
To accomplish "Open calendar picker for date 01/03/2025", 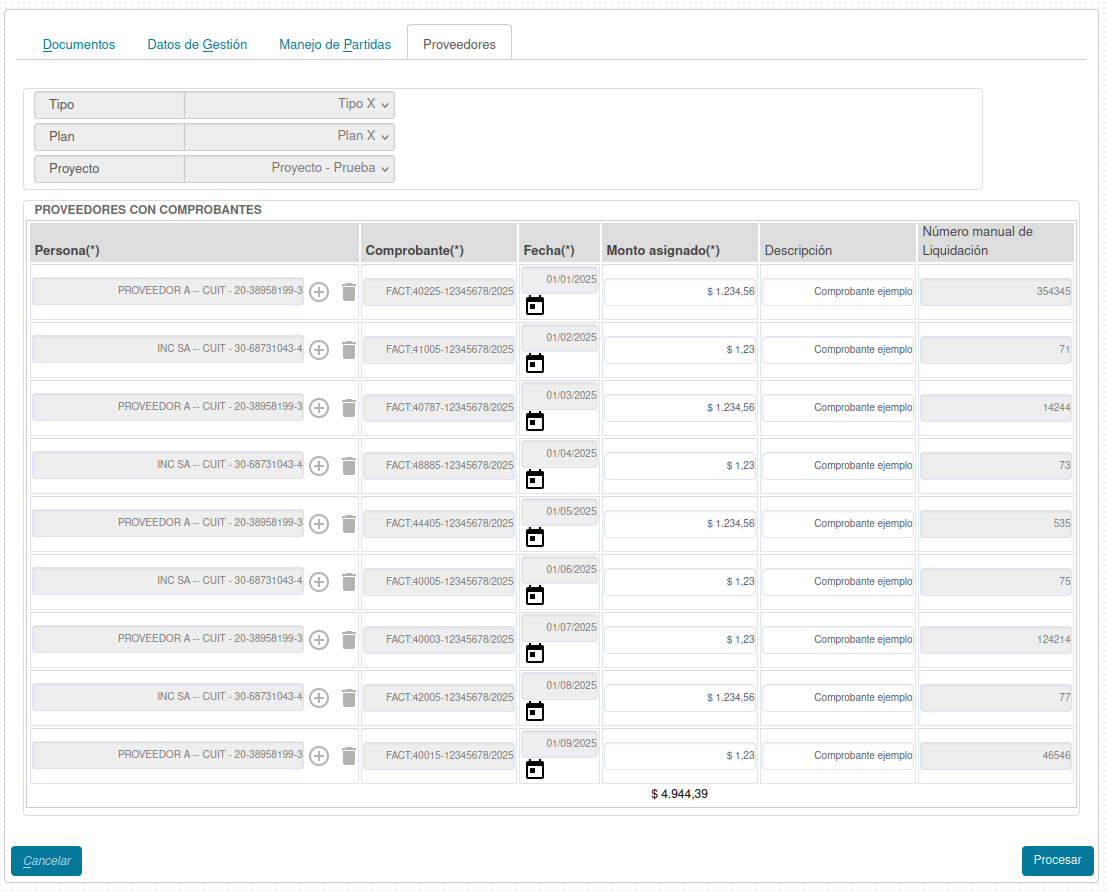I will tap(535, 421).
